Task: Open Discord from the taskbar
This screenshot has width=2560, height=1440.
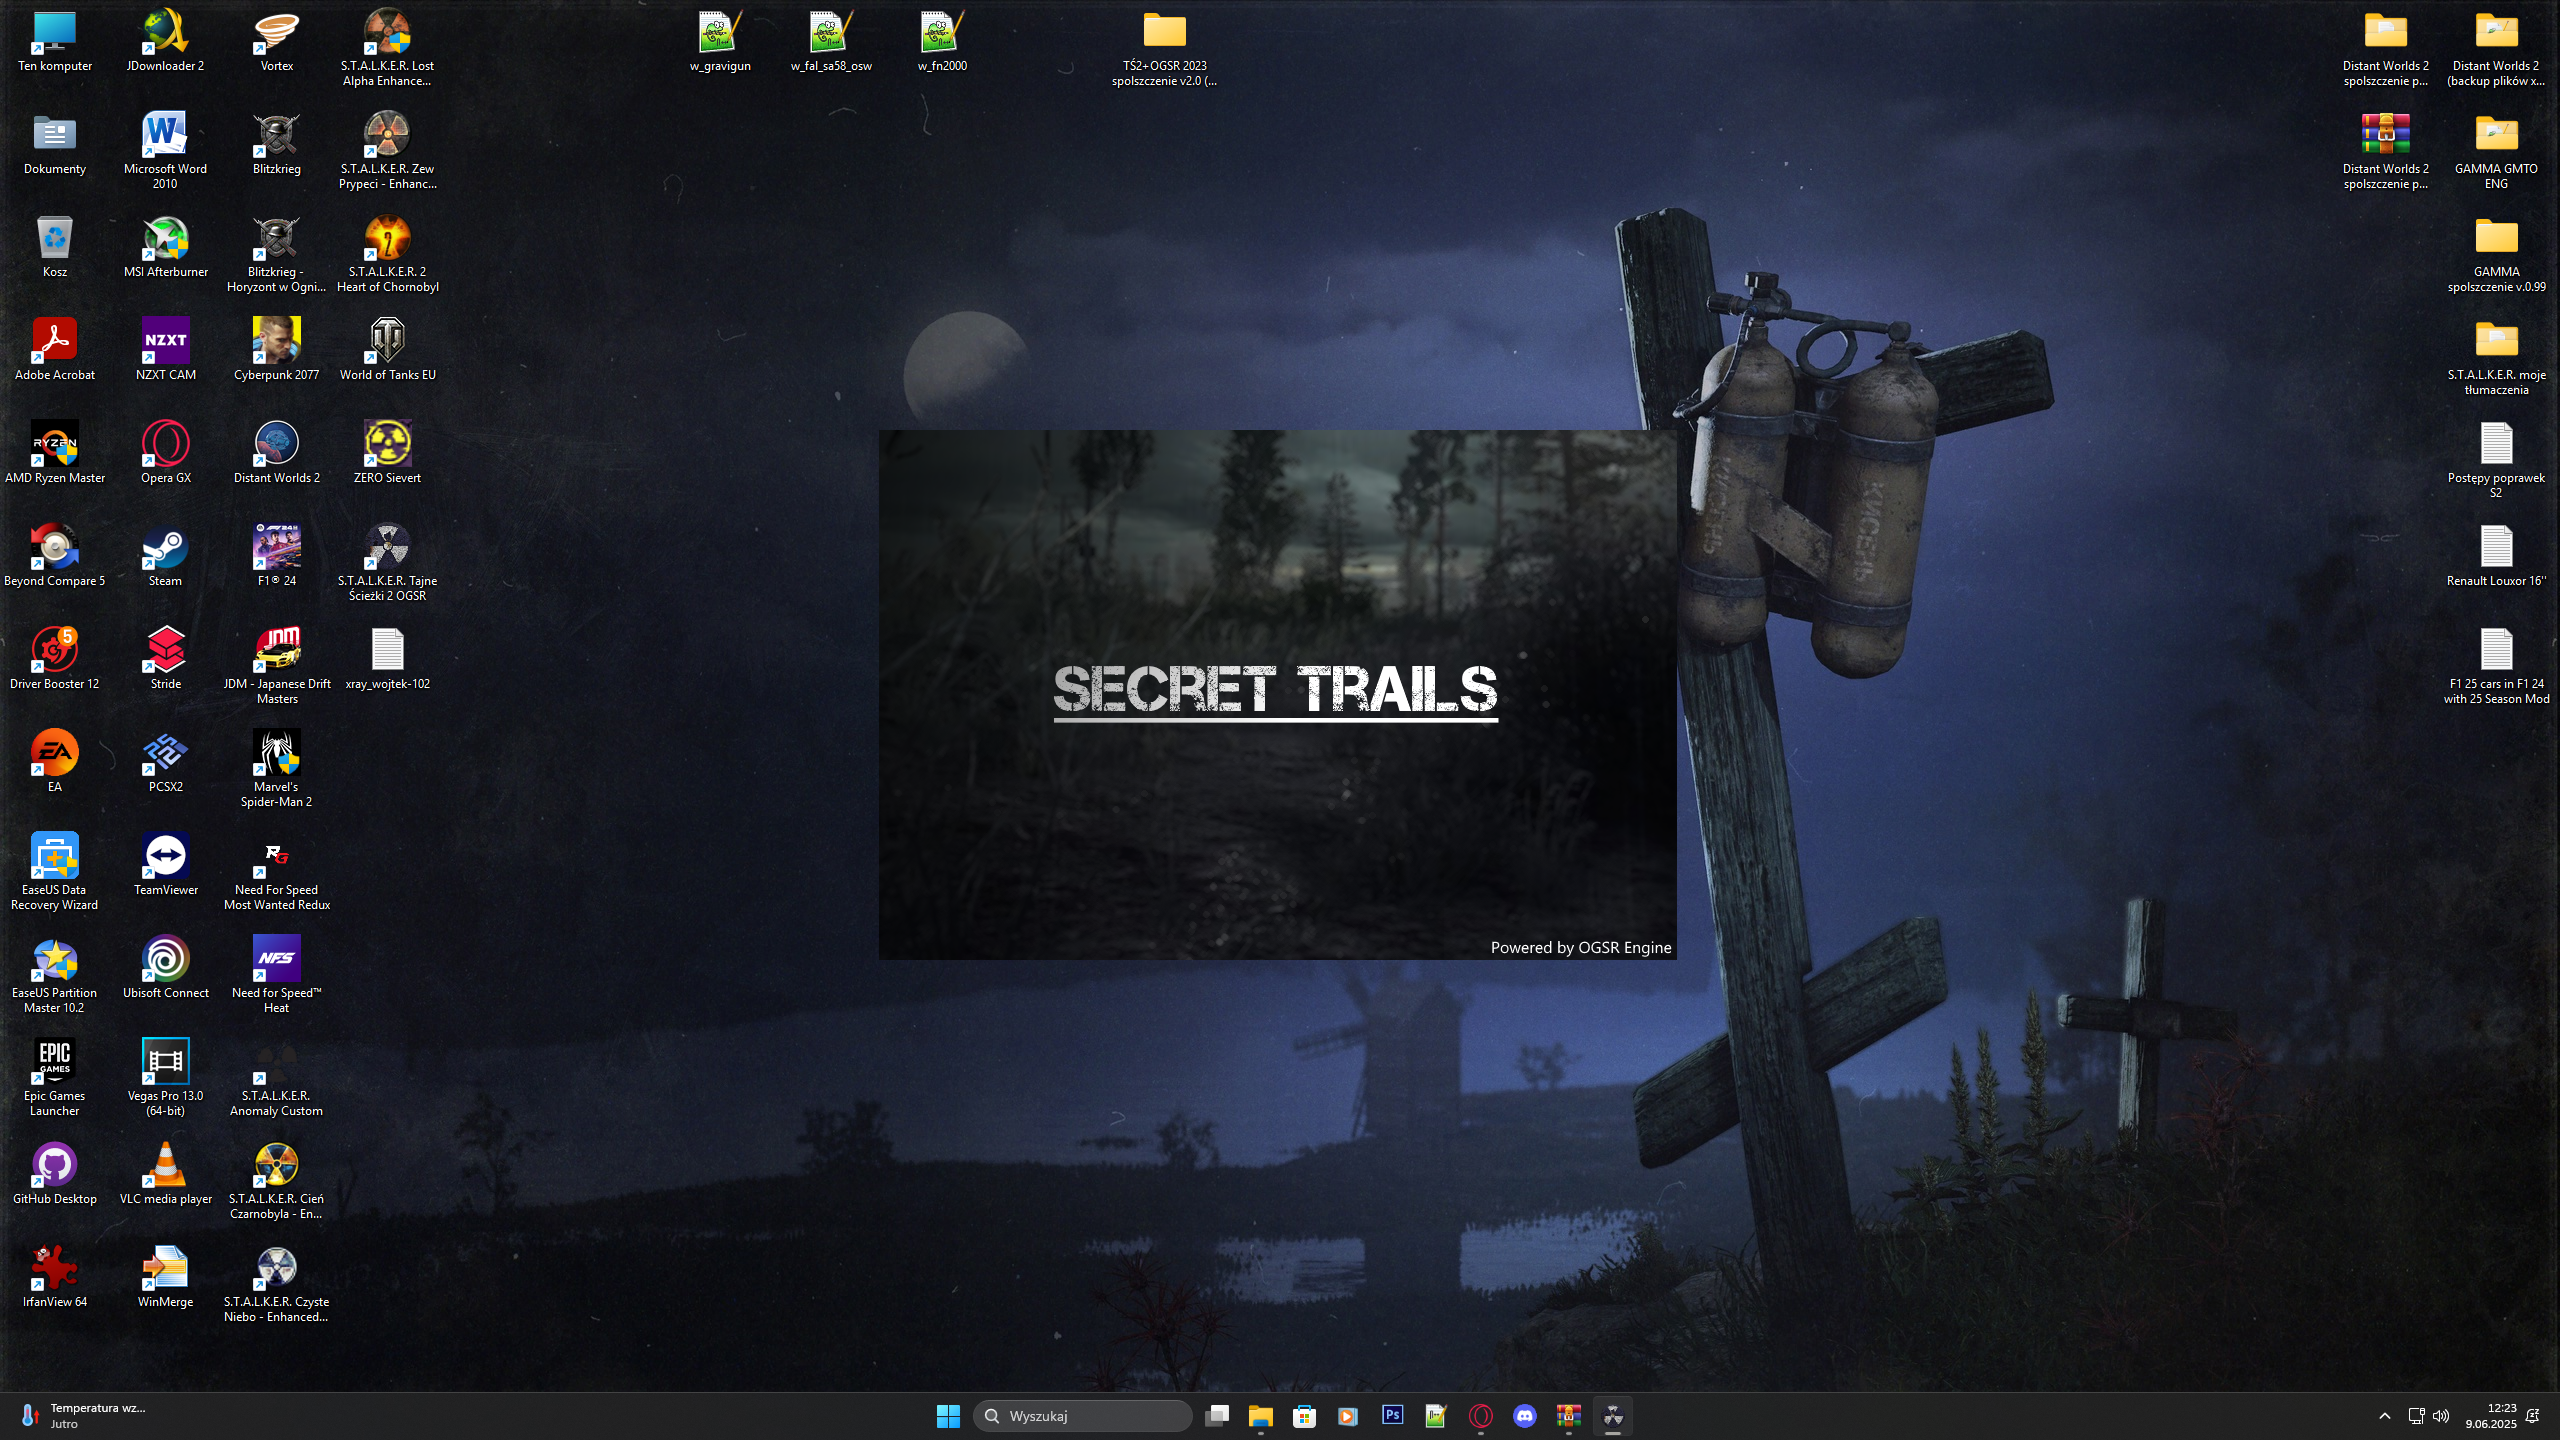Action: pos(1524,1416)
